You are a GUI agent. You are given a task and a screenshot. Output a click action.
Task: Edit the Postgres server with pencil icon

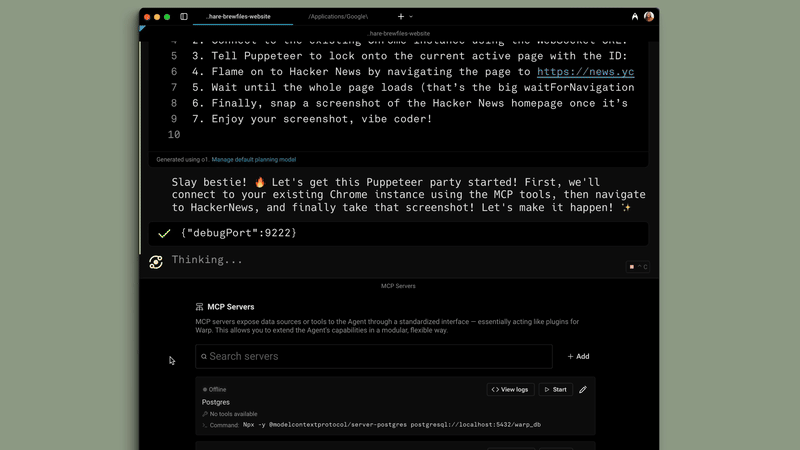(583, 389)
